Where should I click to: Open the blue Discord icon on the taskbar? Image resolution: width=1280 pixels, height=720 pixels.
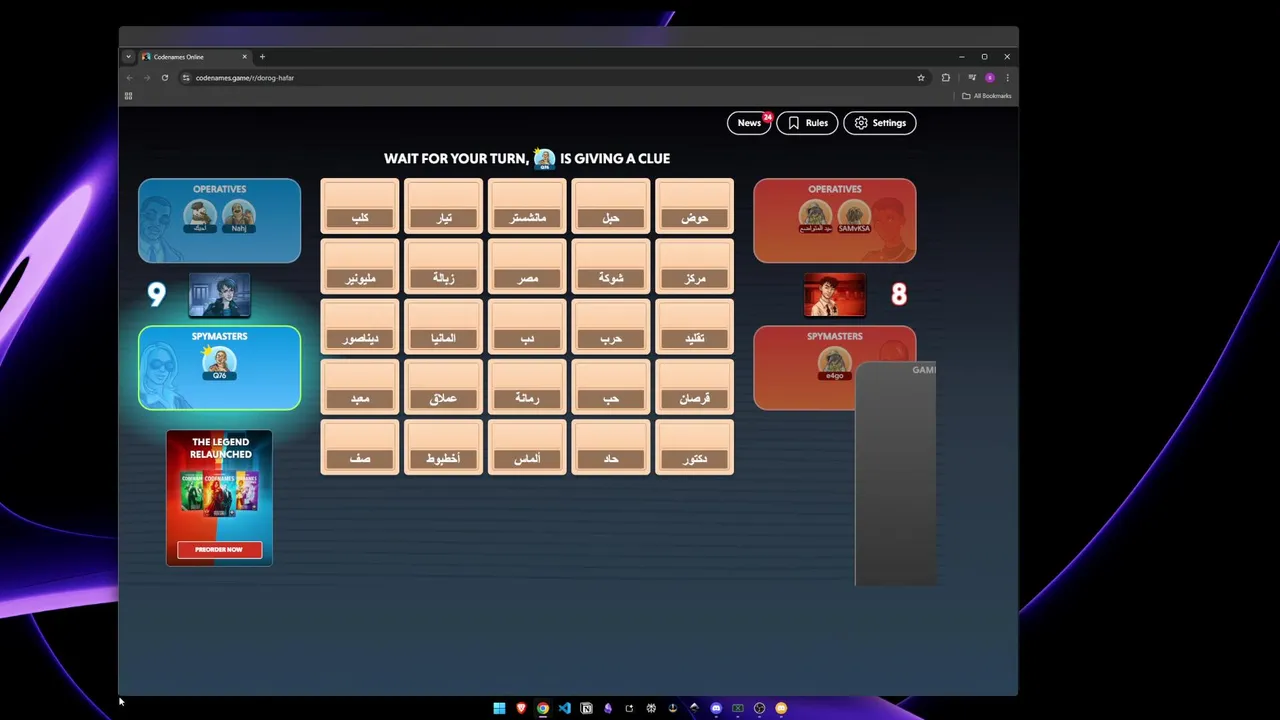(x=716, y=708)
